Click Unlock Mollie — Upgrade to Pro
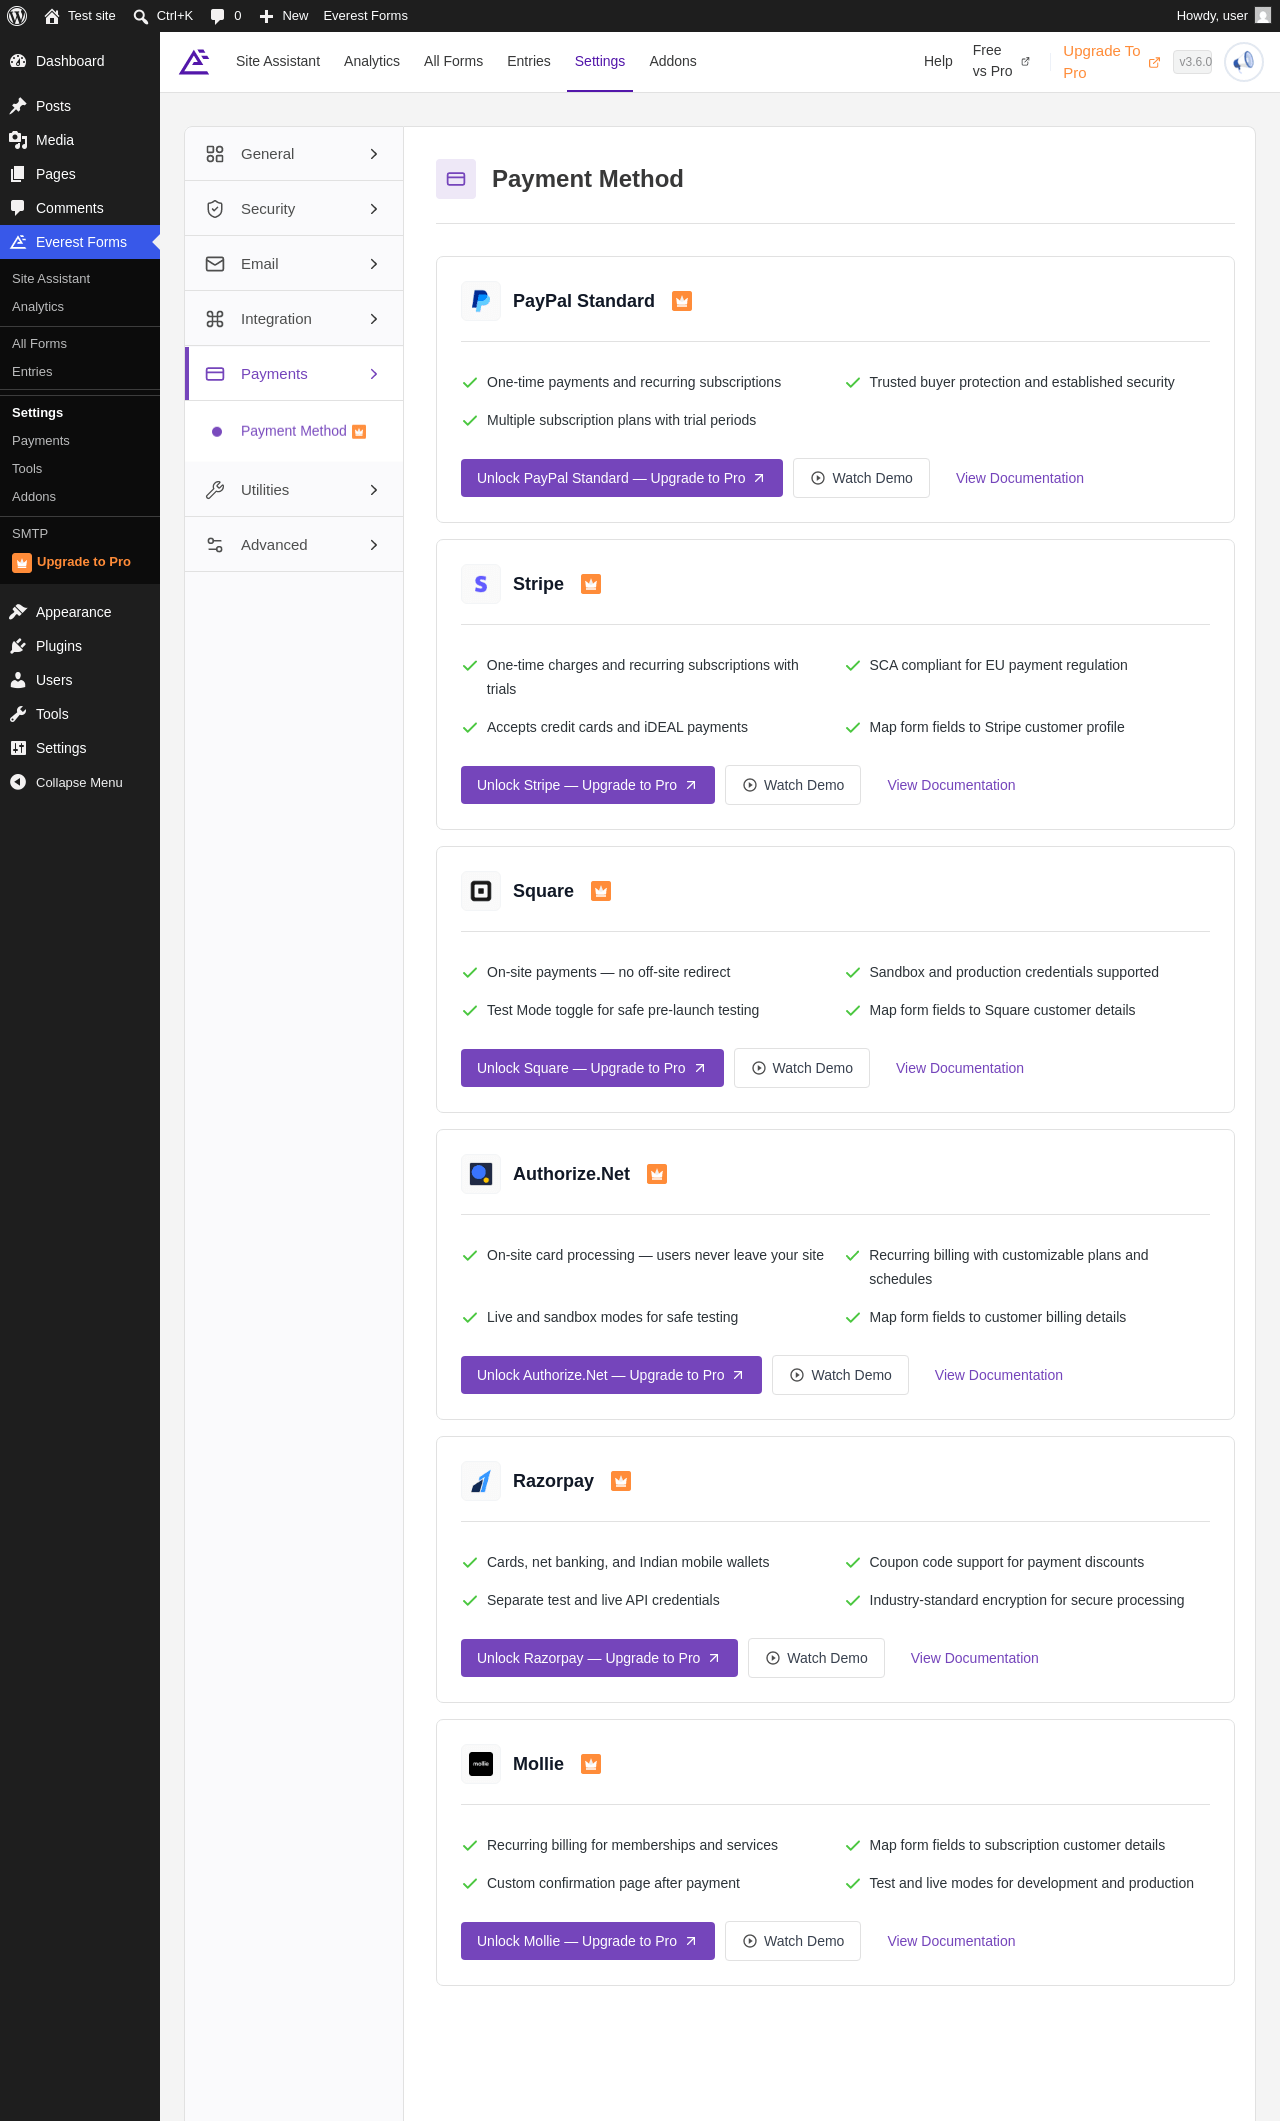This screenshot has width=1280, height=2121. click(x=588, y=1941)
